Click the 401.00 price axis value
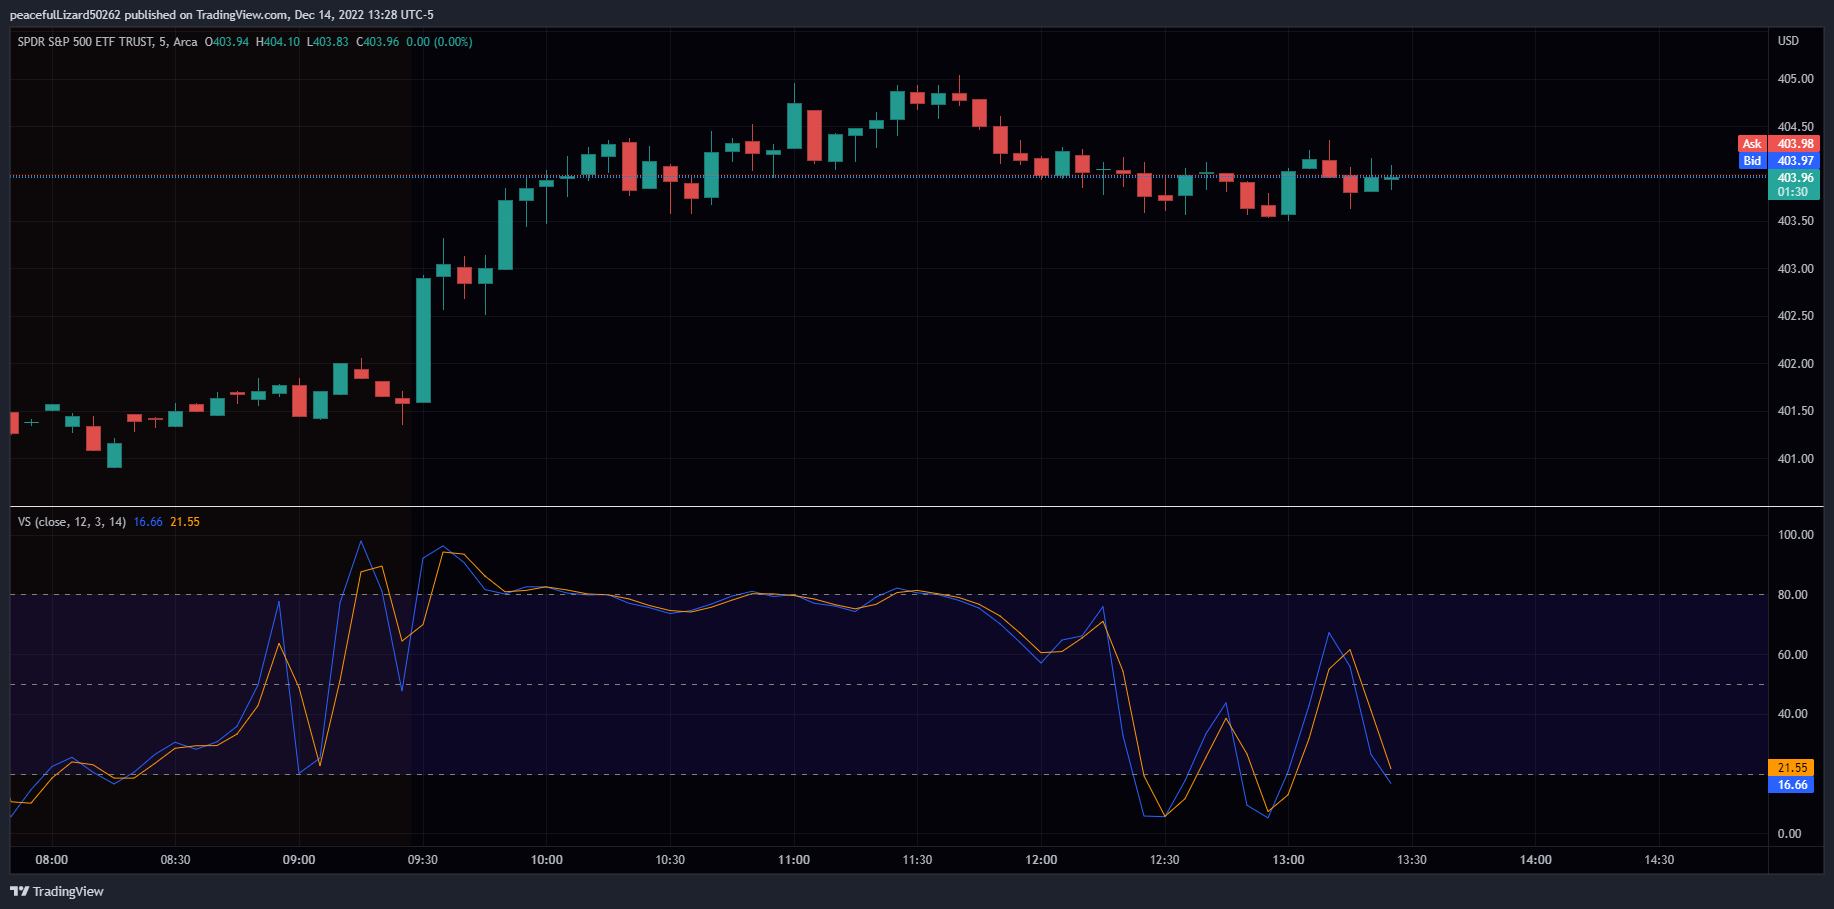The width and height of the screenshot is (1834, 909). point(1795,459)
